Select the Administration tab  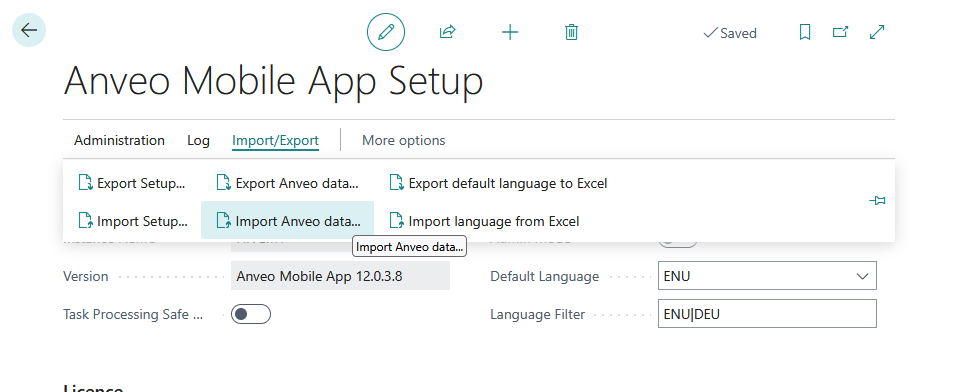[x=120, y=140]
